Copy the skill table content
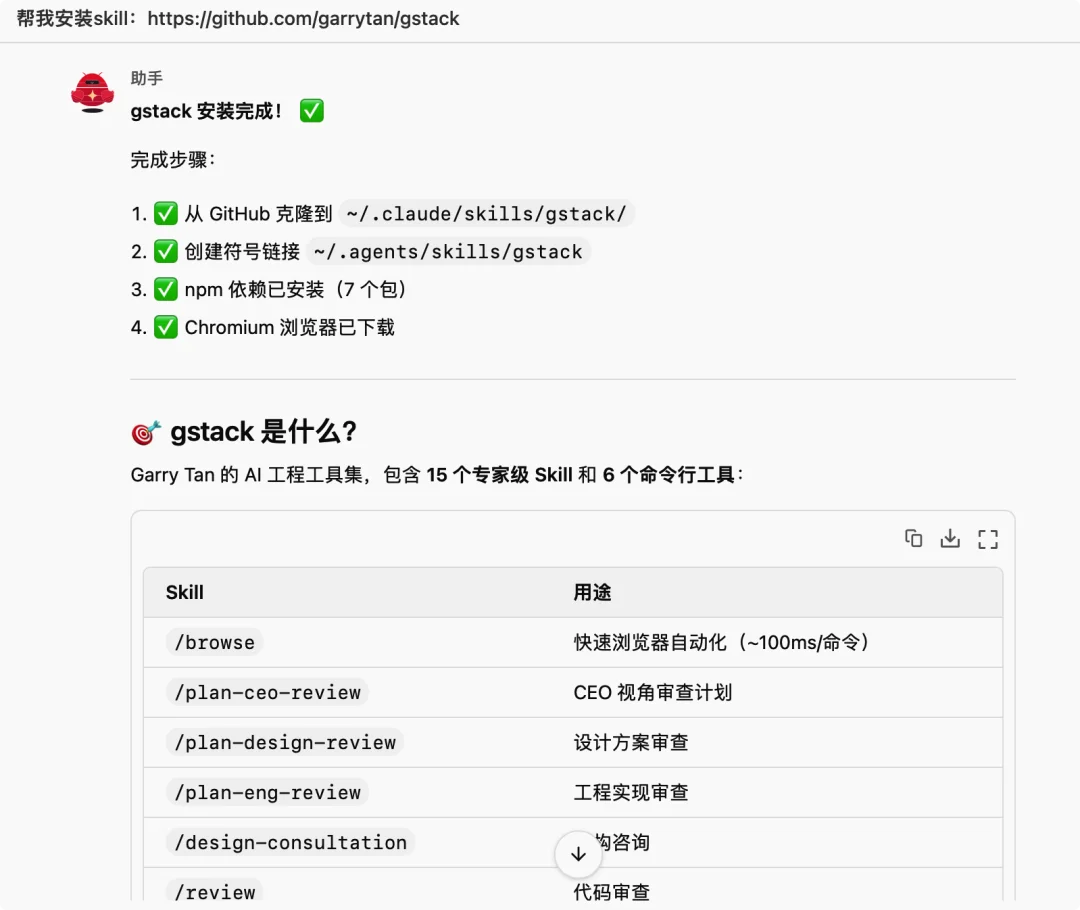Viewport: 1080px width, 910px height. tap(913, 538)
